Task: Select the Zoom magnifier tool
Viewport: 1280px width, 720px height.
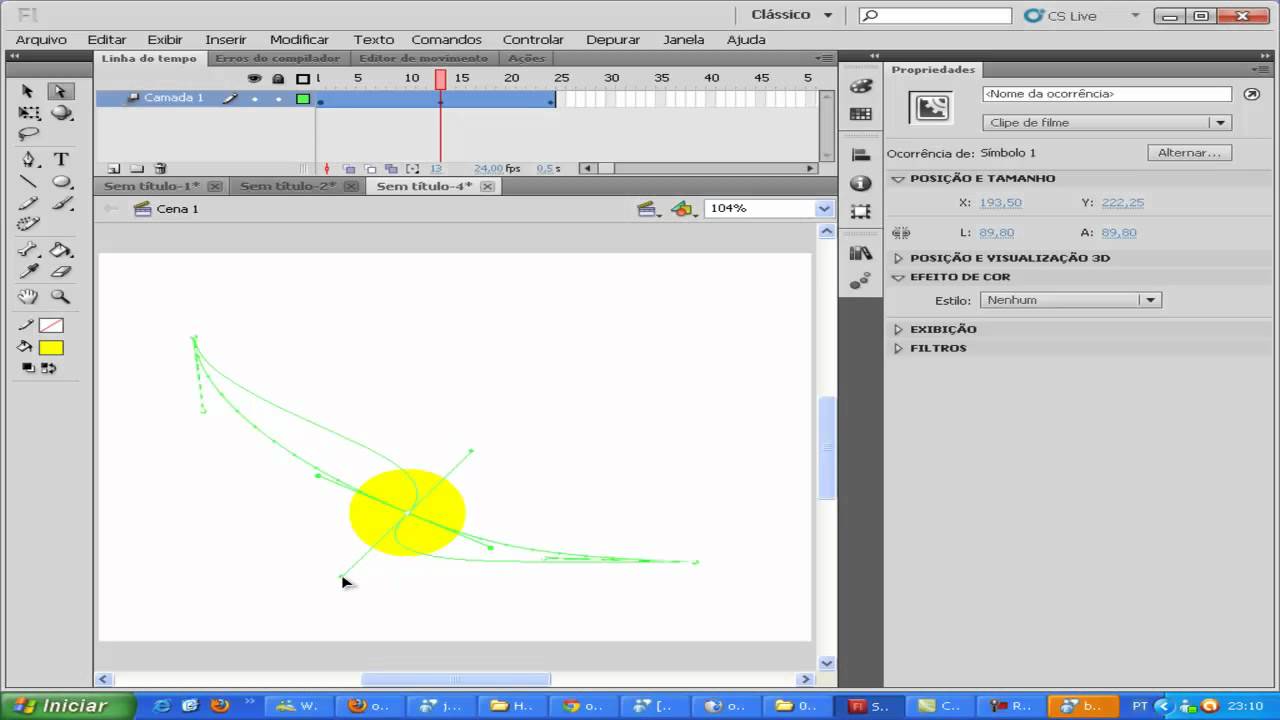Action: (x=61, y=296)
